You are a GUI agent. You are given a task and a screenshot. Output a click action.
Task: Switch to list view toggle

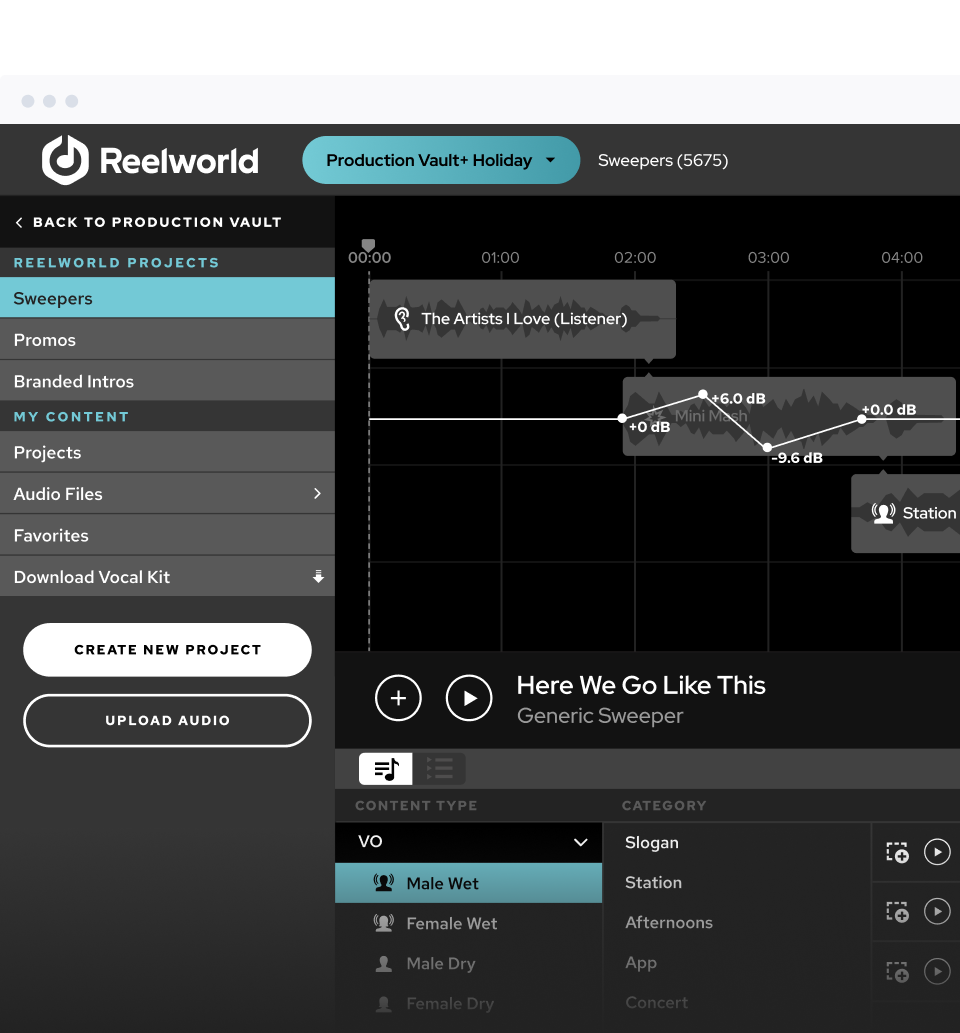click(x=439, y=769)
